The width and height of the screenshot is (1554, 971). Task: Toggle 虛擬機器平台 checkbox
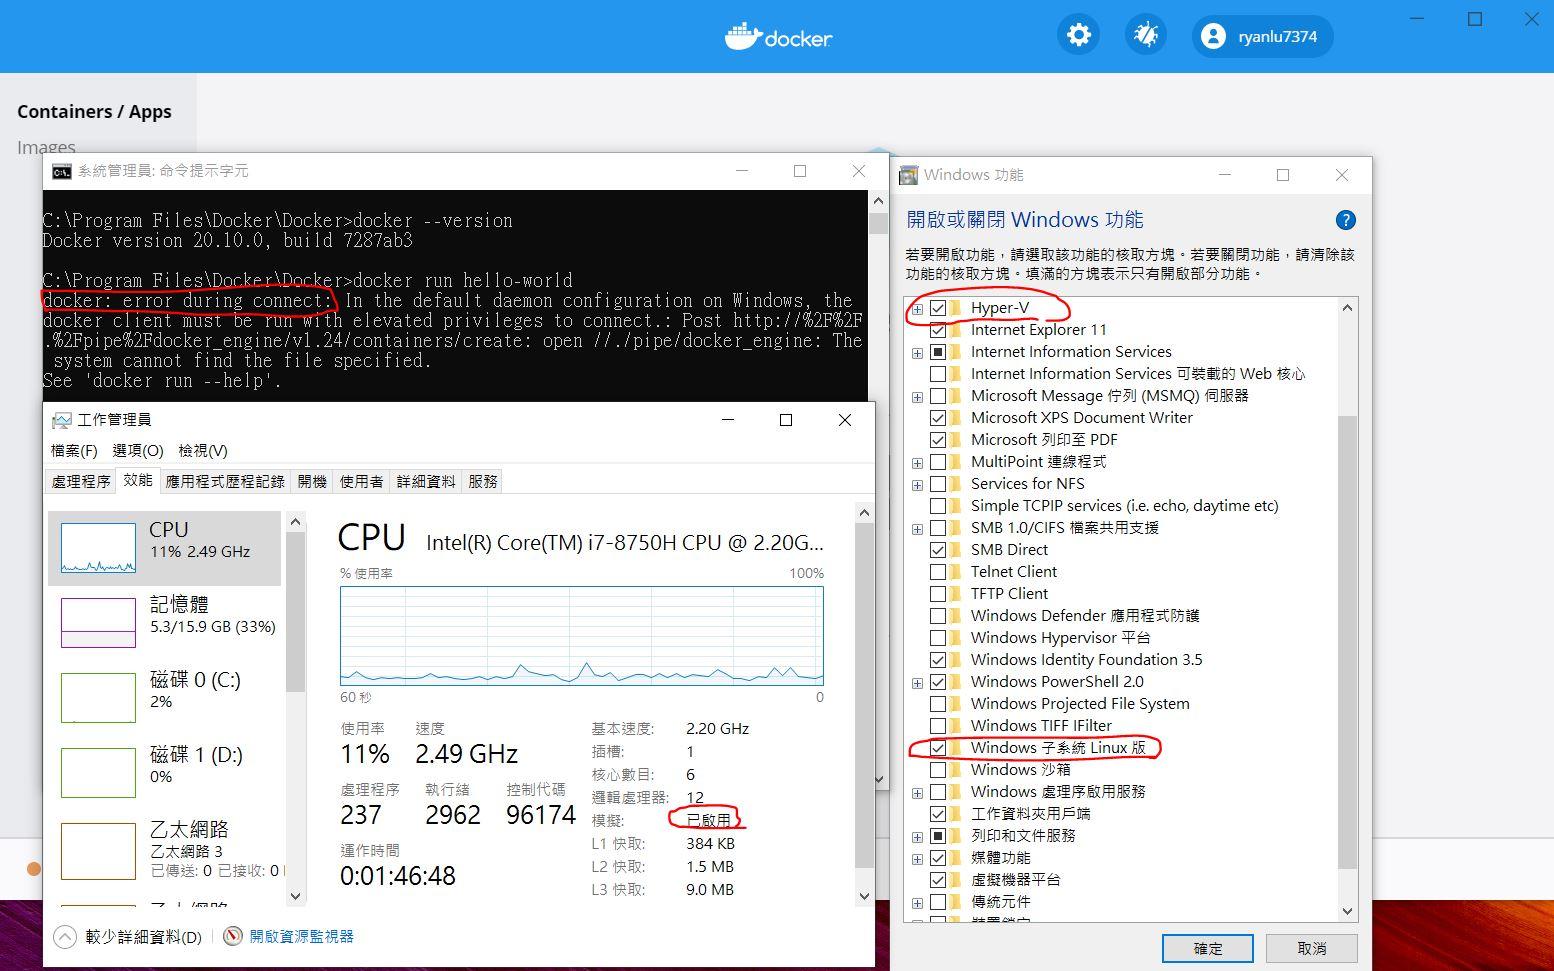938,880
